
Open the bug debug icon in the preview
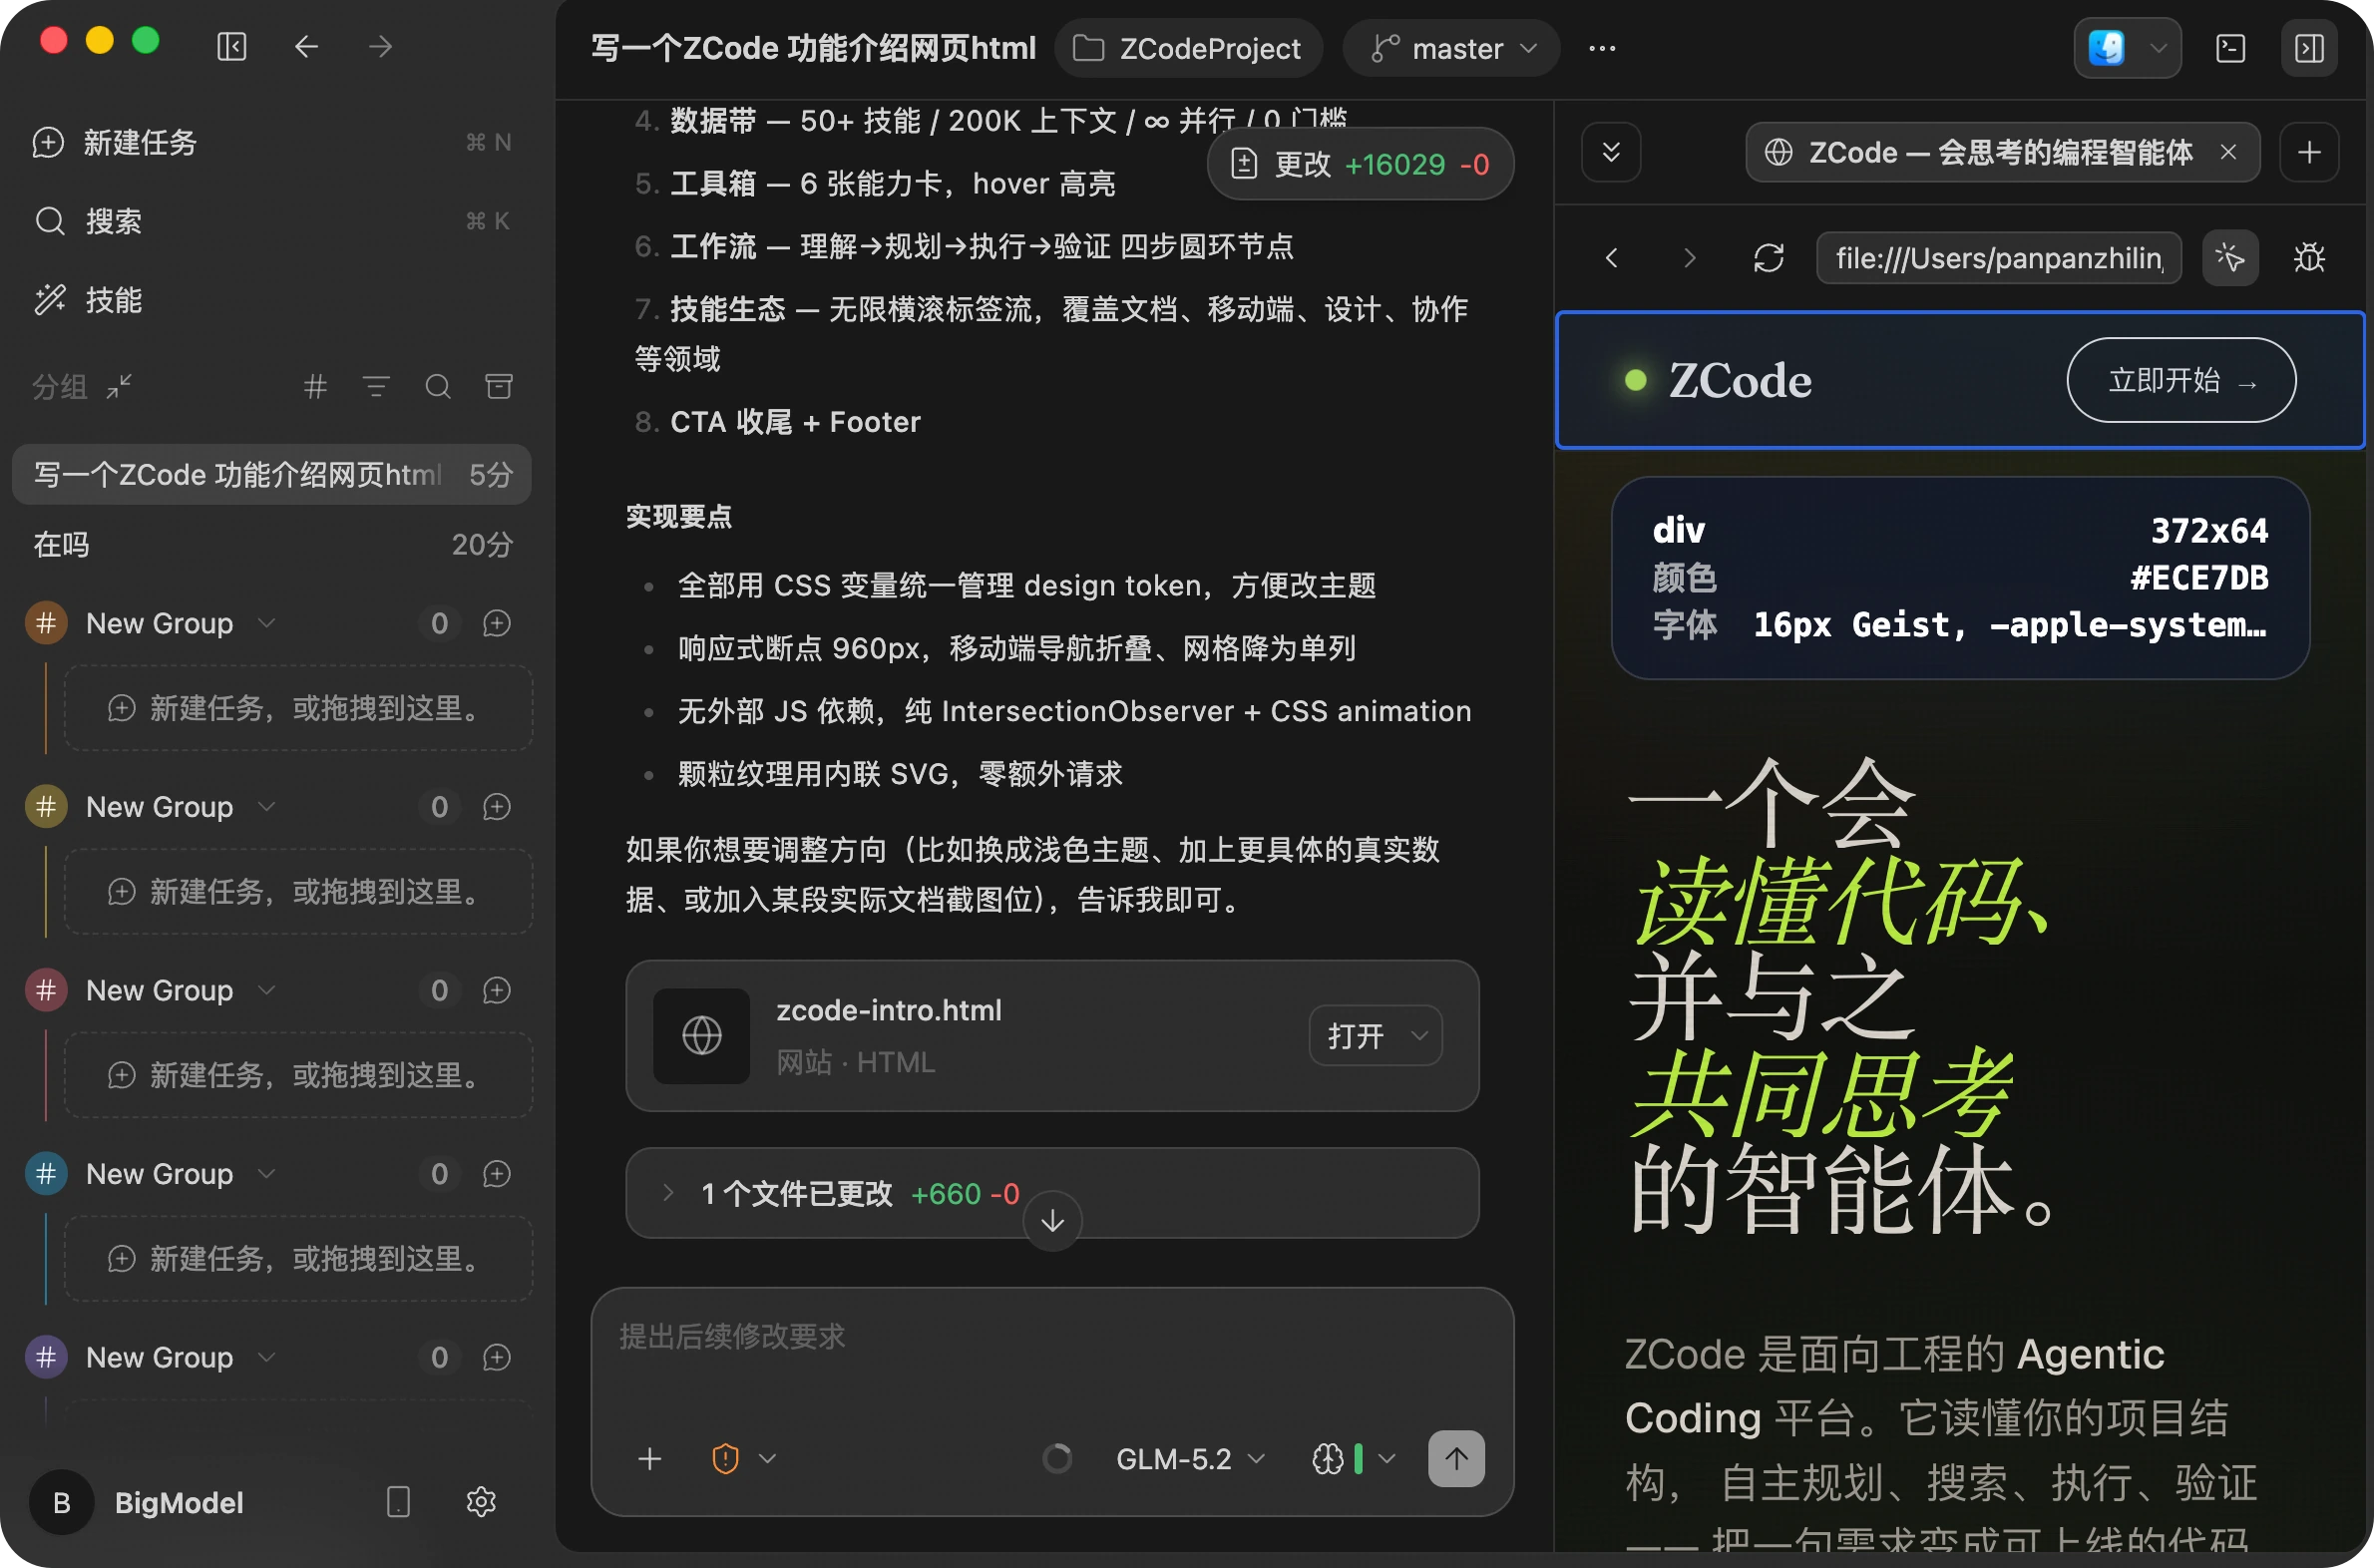(x=2309, y=258)
